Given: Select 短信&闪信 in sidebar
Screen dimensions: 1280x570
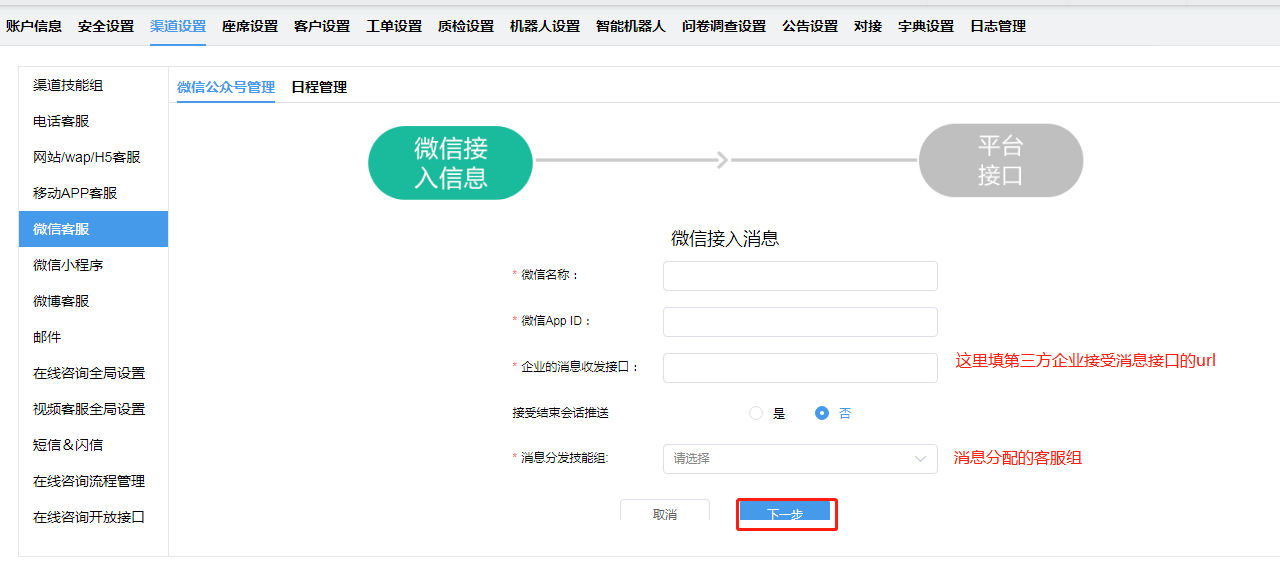Looking at the screenshot, I should tap(93, 445).
